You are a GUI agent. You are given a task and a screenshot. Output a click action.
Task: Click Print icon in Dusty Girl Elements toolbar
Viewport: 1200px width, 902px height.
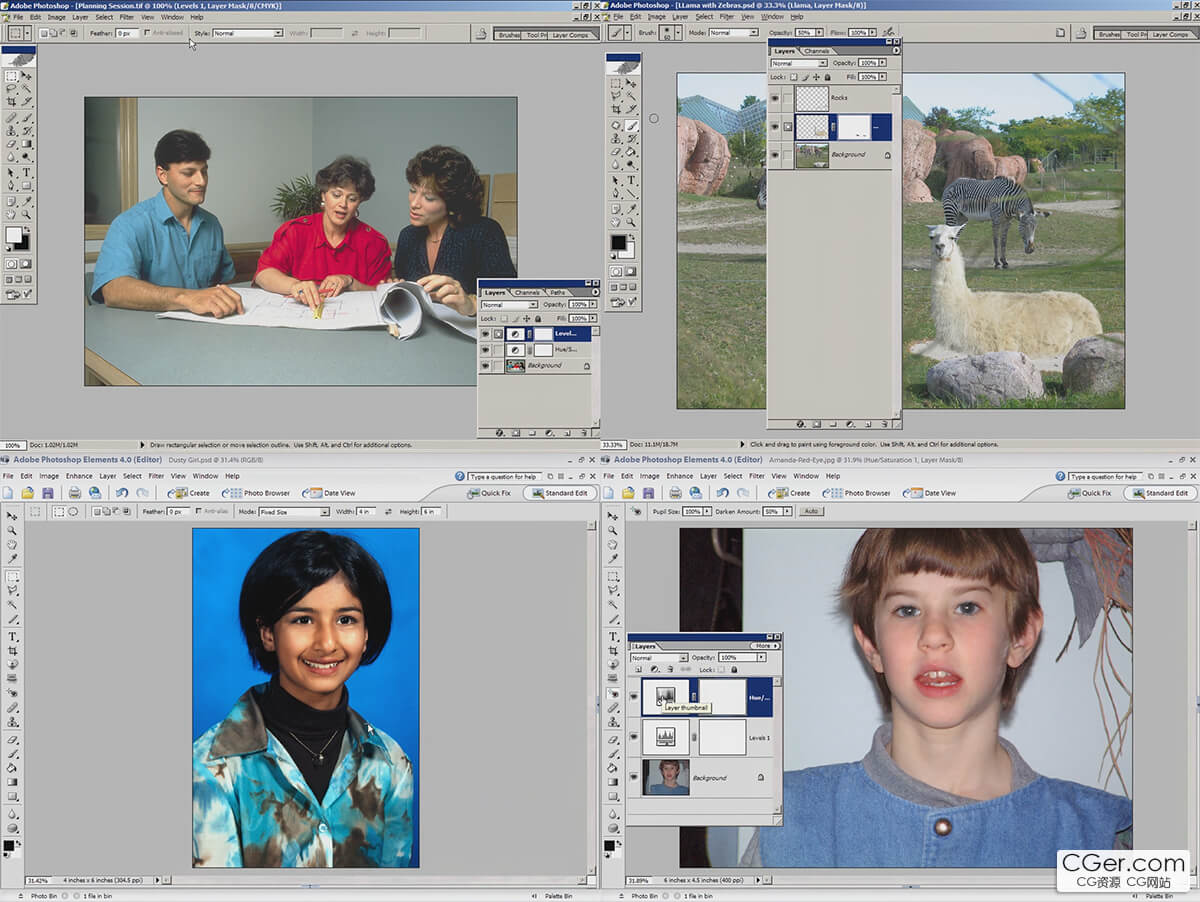click(x=75, y=493)
